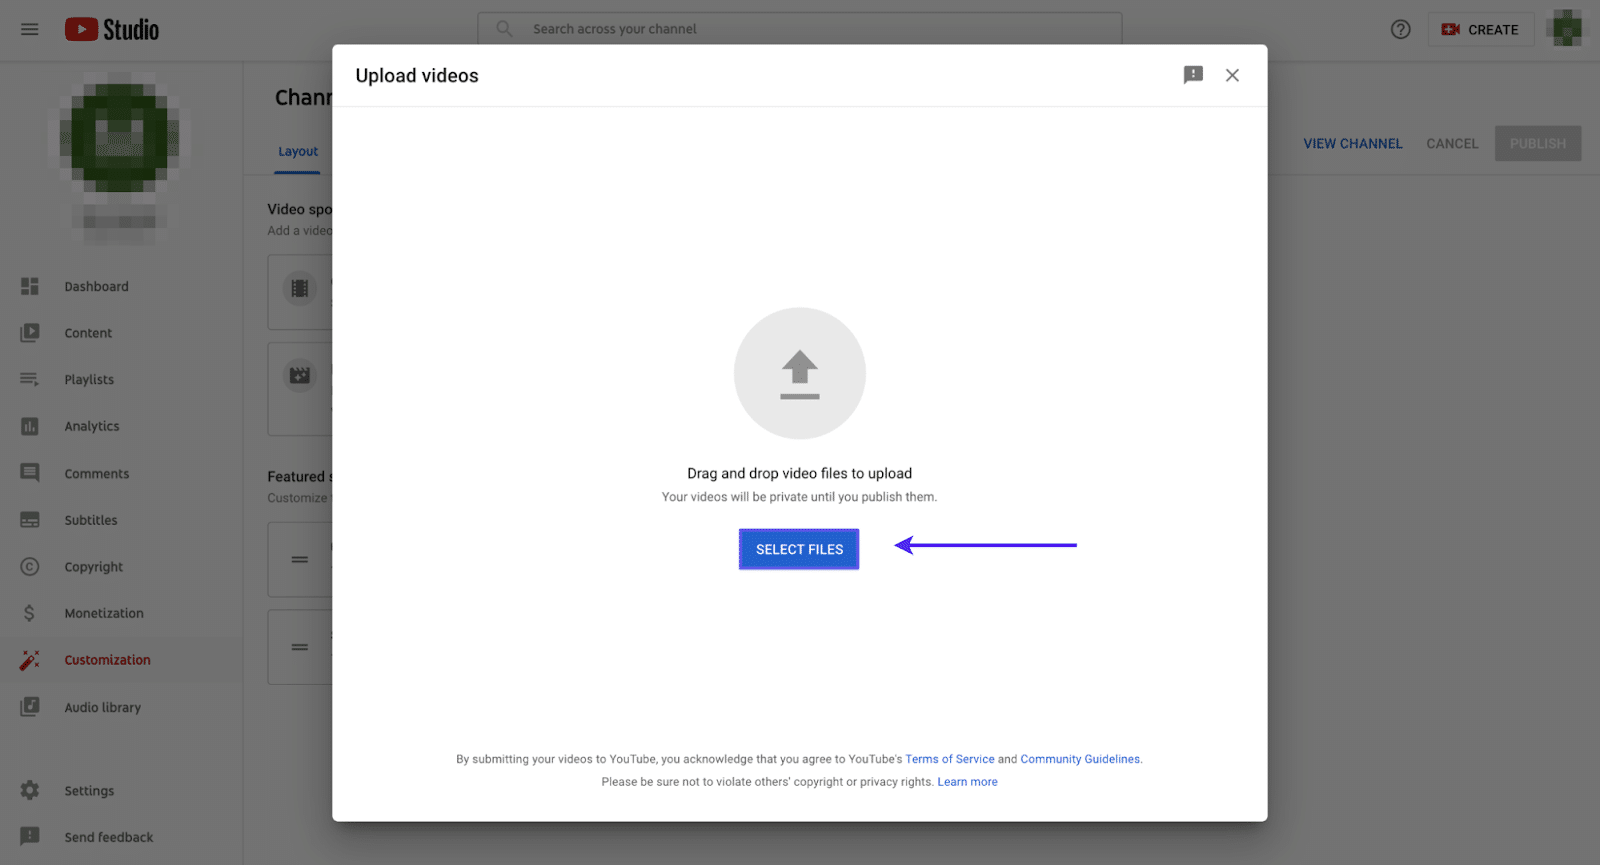Click the Learn more link
Screen dimensions: 1600x865
pyautogui.click(x=967, y=782)
